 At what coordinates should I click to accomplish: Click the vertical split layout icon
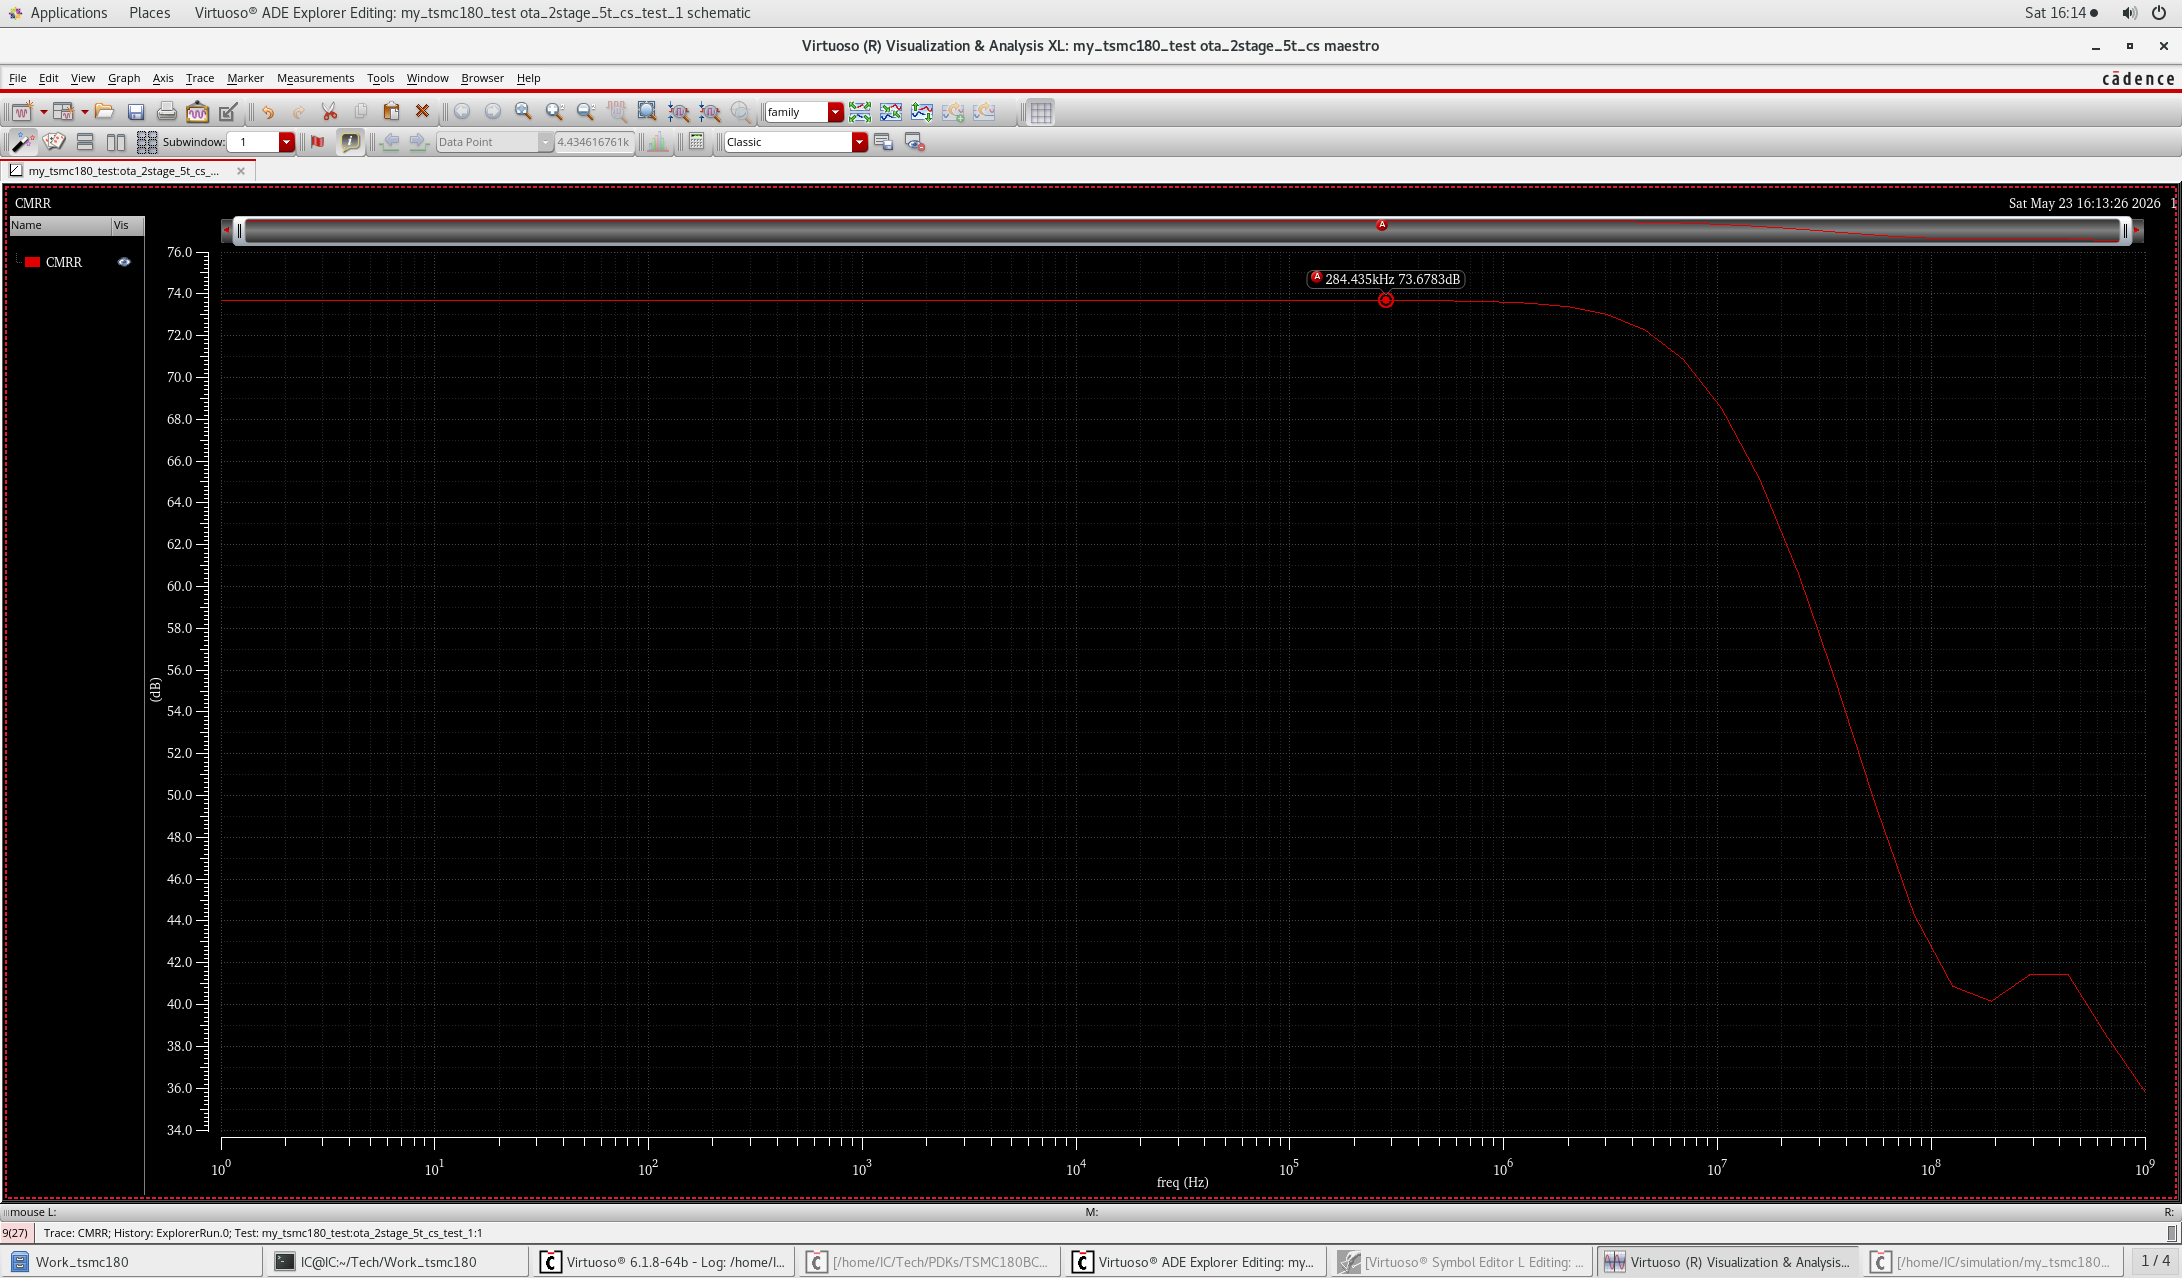[x=116, y=142]
